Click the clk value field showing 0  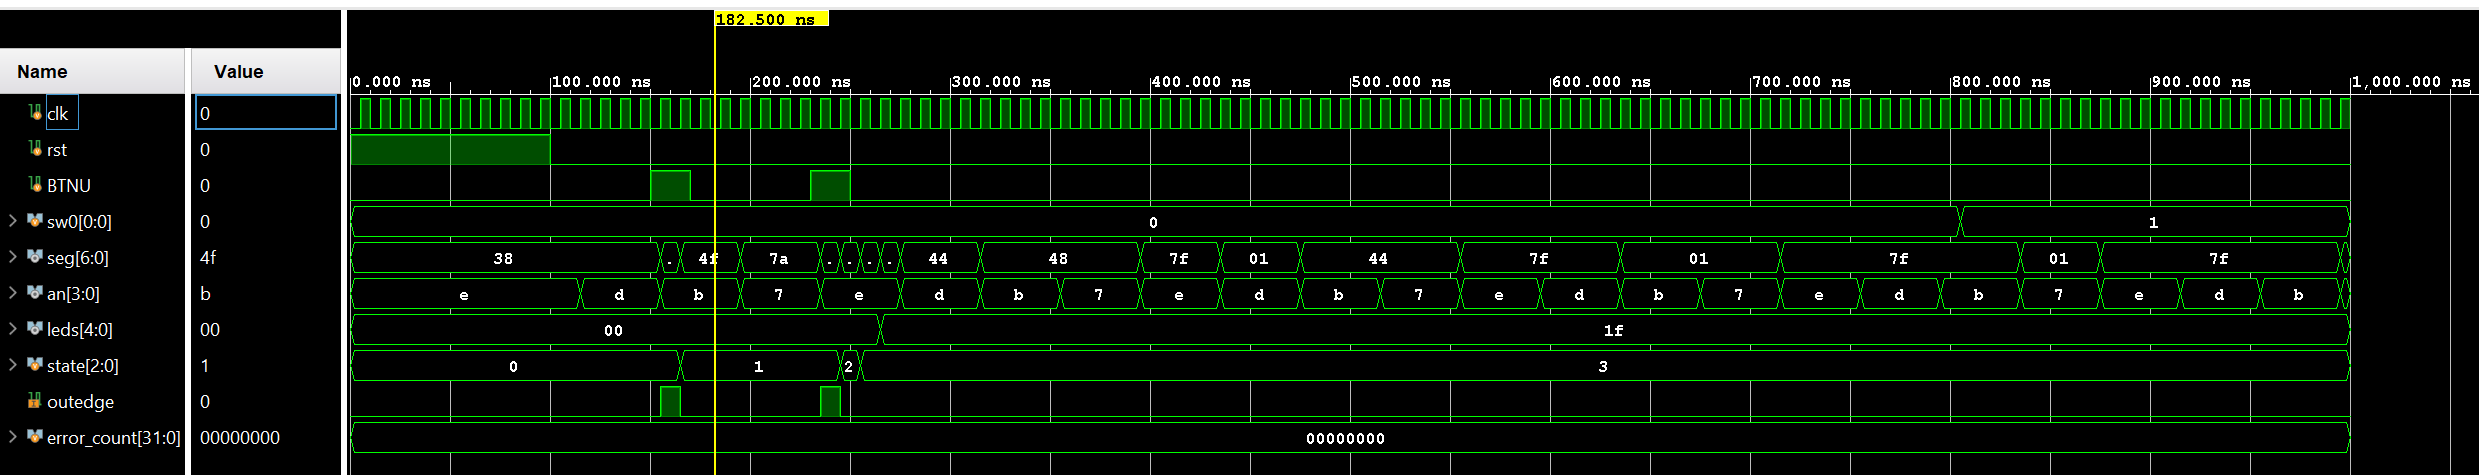pos(266,113)
